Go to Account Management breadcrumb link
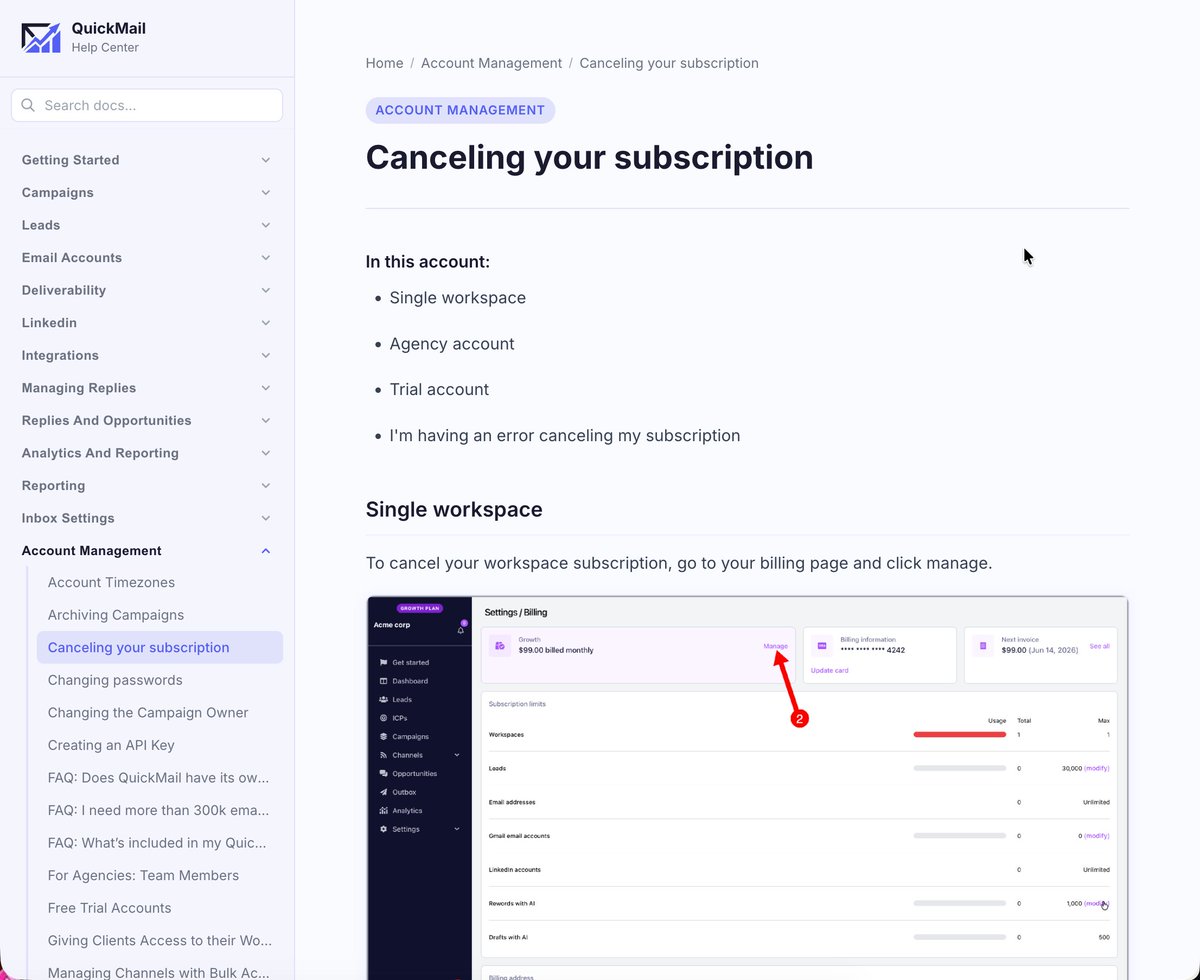Image resolution: width=1200 pixels, height=980 pixels. point(492,63)
